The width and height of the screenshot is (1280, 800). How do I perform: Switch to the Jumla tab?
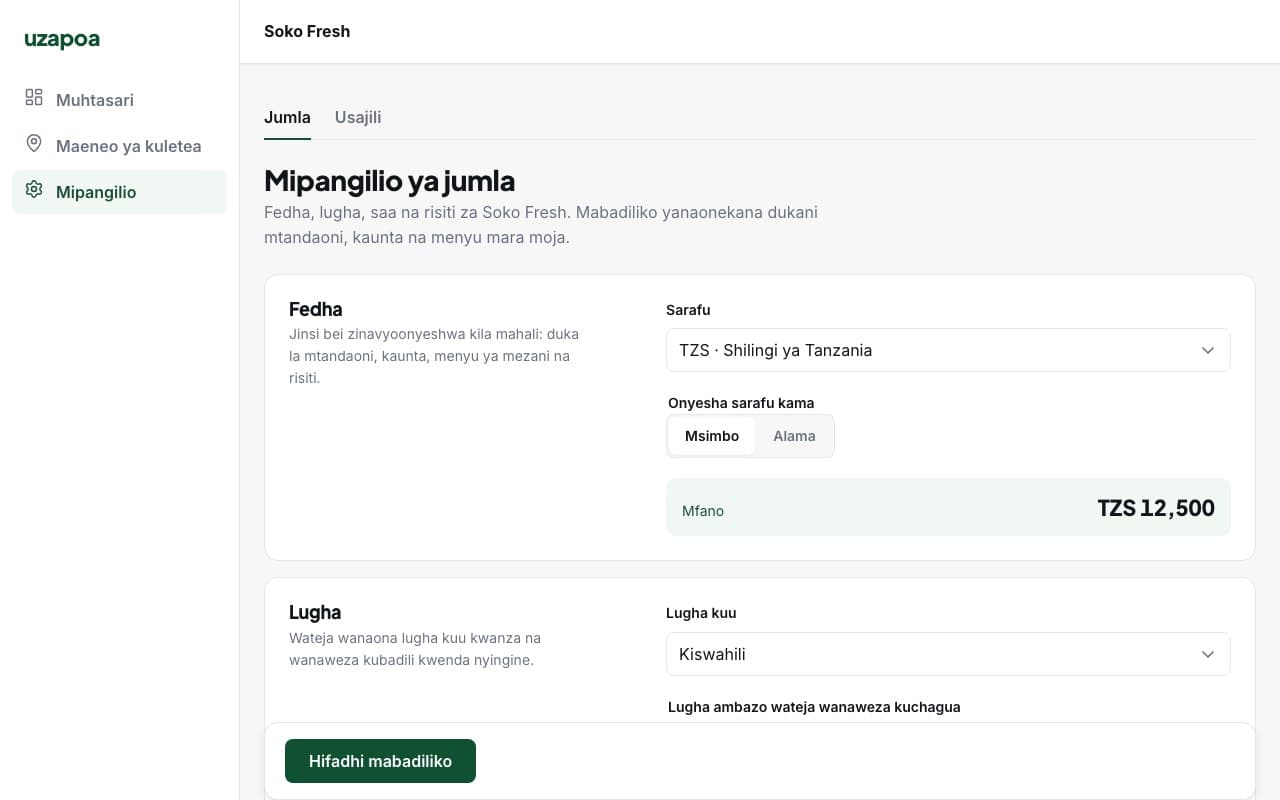(x=287, y=117)
